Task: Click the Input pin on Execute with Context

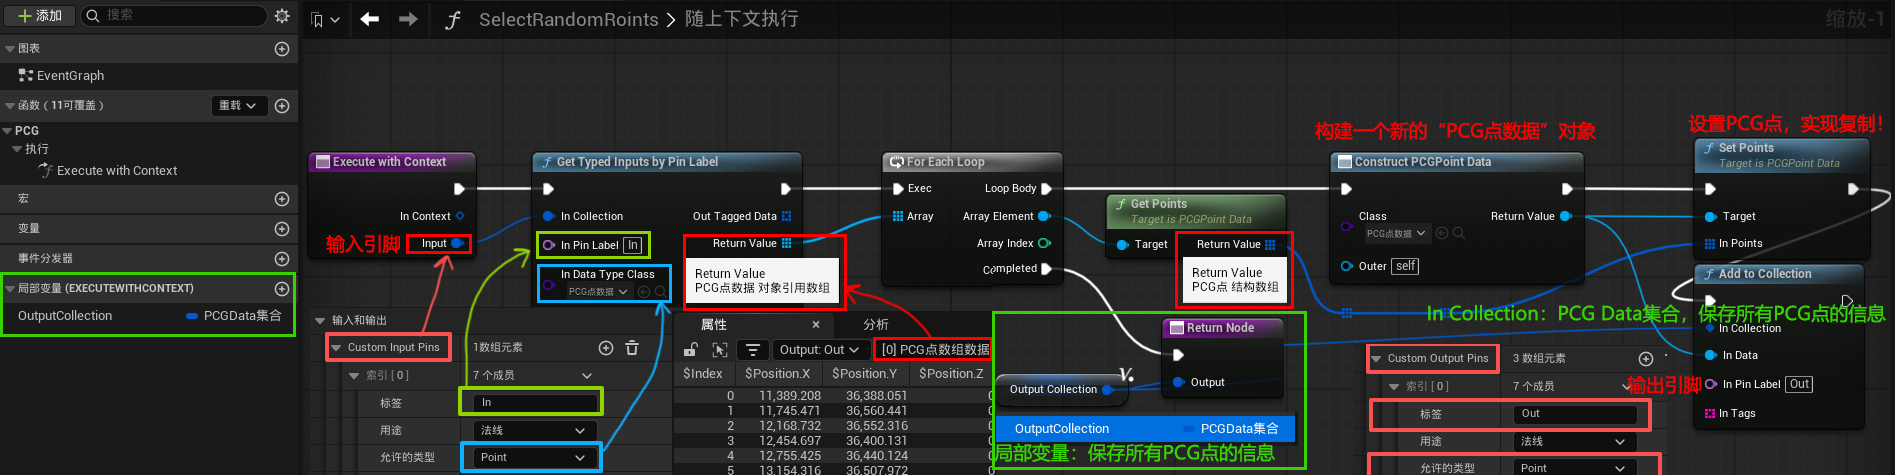Action: coord(457,243)
